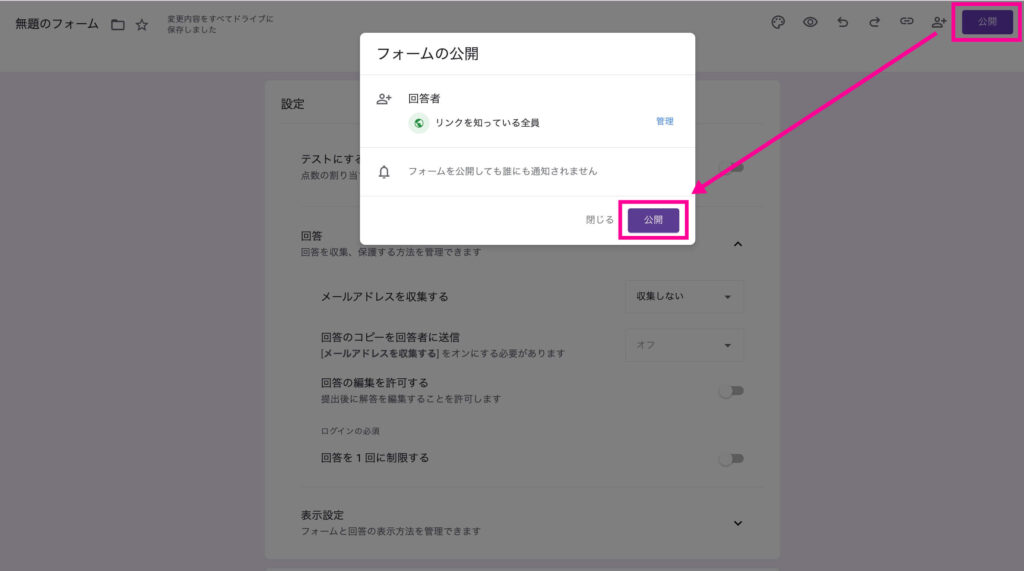Turn on 回答を1回に制限する switch
This screenshot has height=571, width=1024.
click(x=731, y=459)
